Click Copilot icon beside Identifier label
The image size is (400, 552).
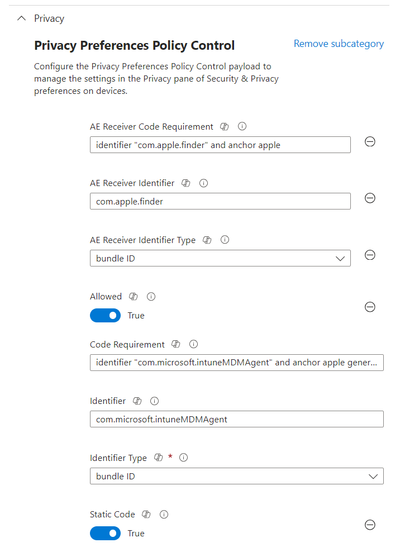(137, 401)
